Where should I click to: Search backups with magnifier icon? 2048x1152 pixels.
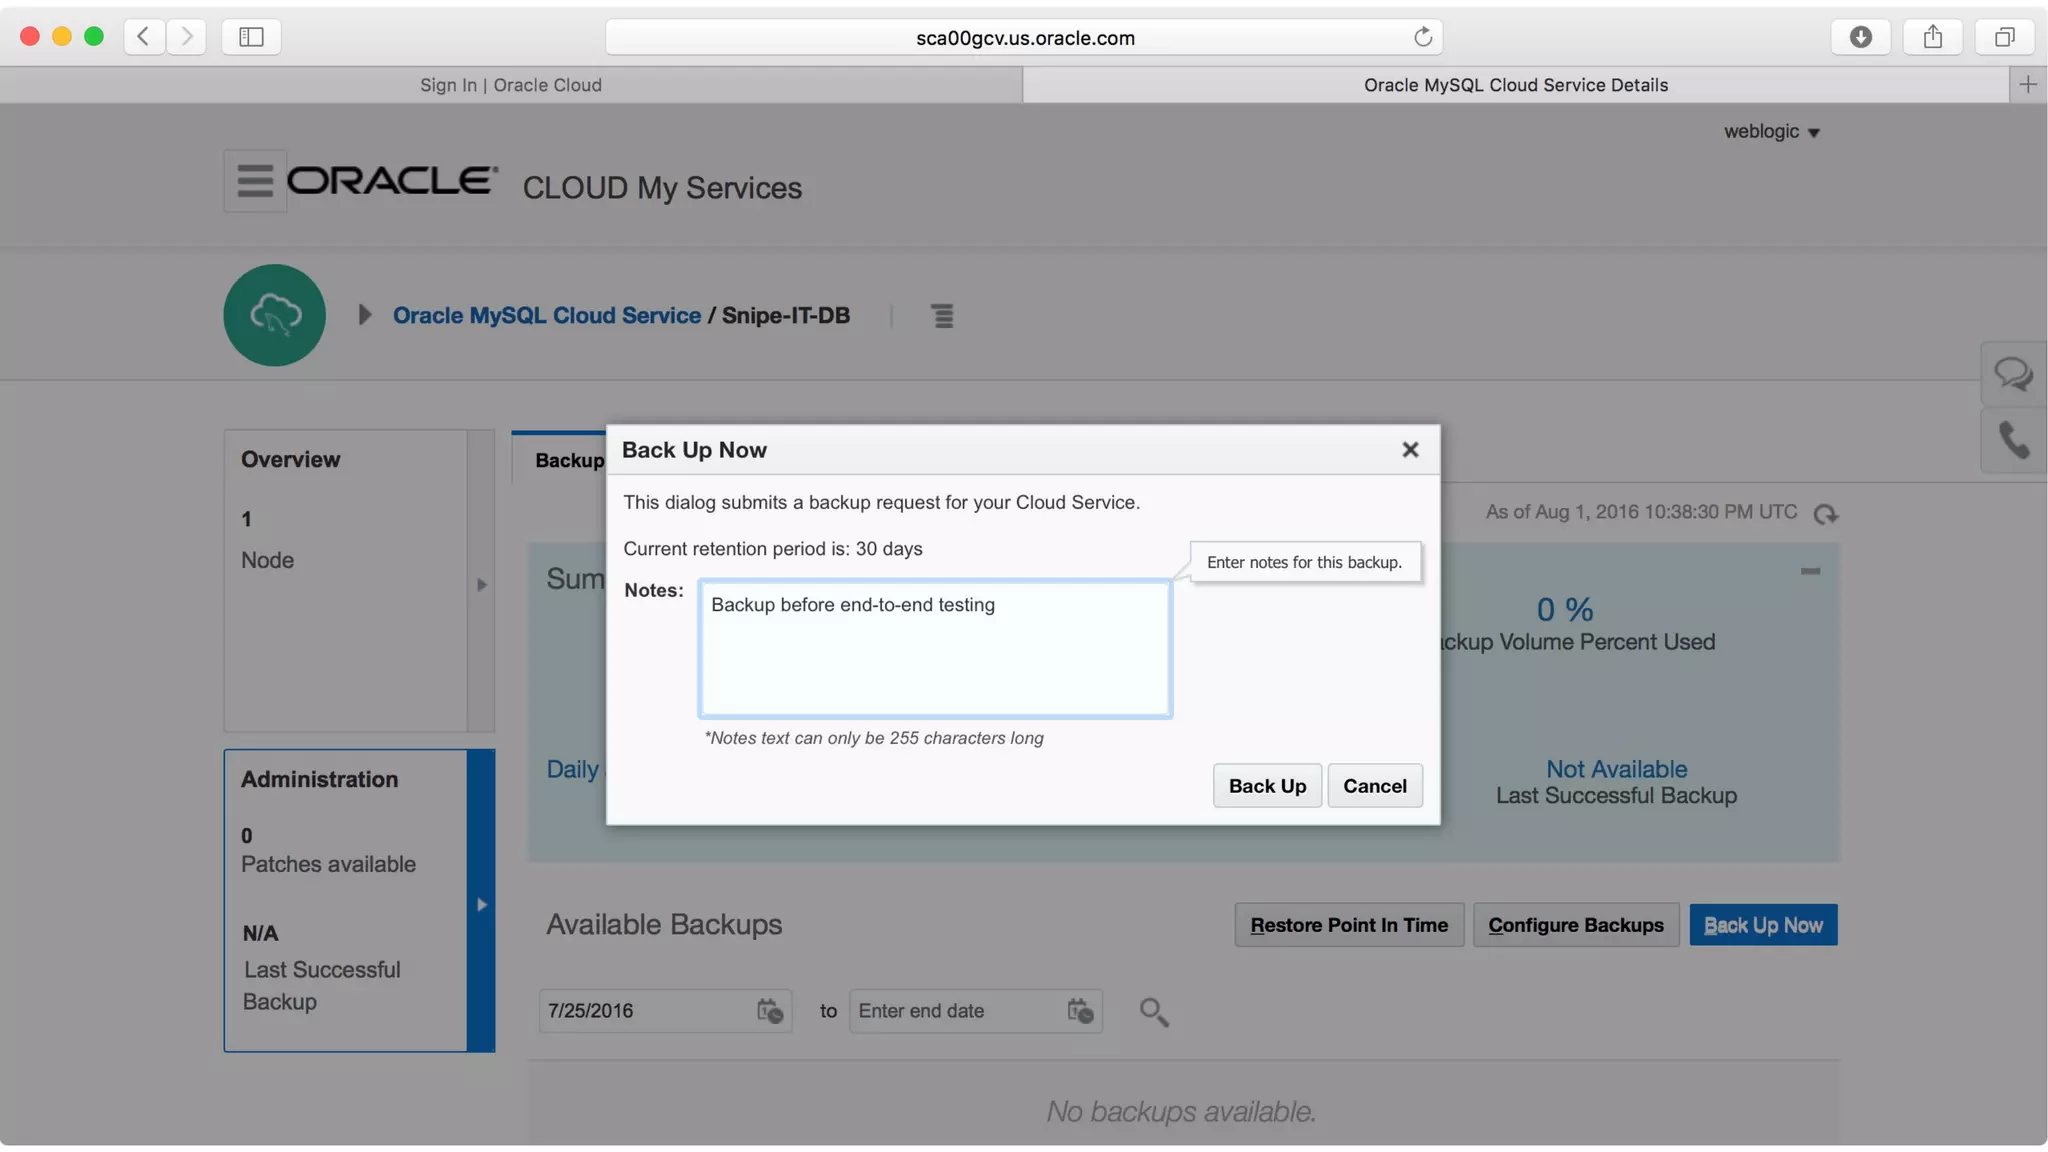click(1153, 1012)
